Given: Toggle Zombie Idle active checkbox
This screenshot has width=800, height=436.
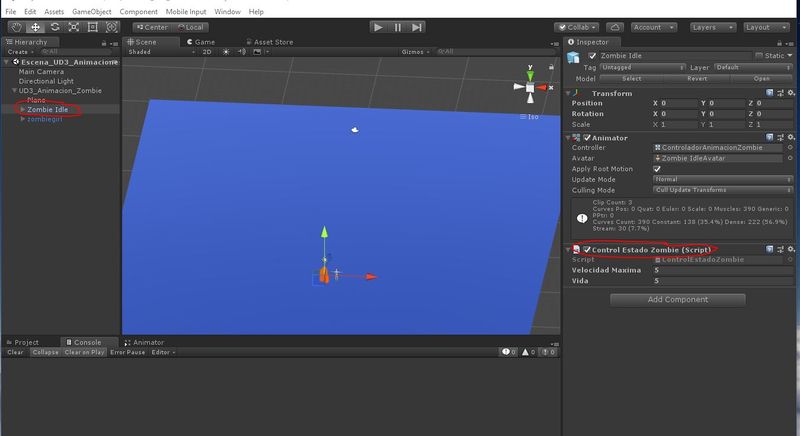Looking at the screenshot, I should (x=592, y=56).
